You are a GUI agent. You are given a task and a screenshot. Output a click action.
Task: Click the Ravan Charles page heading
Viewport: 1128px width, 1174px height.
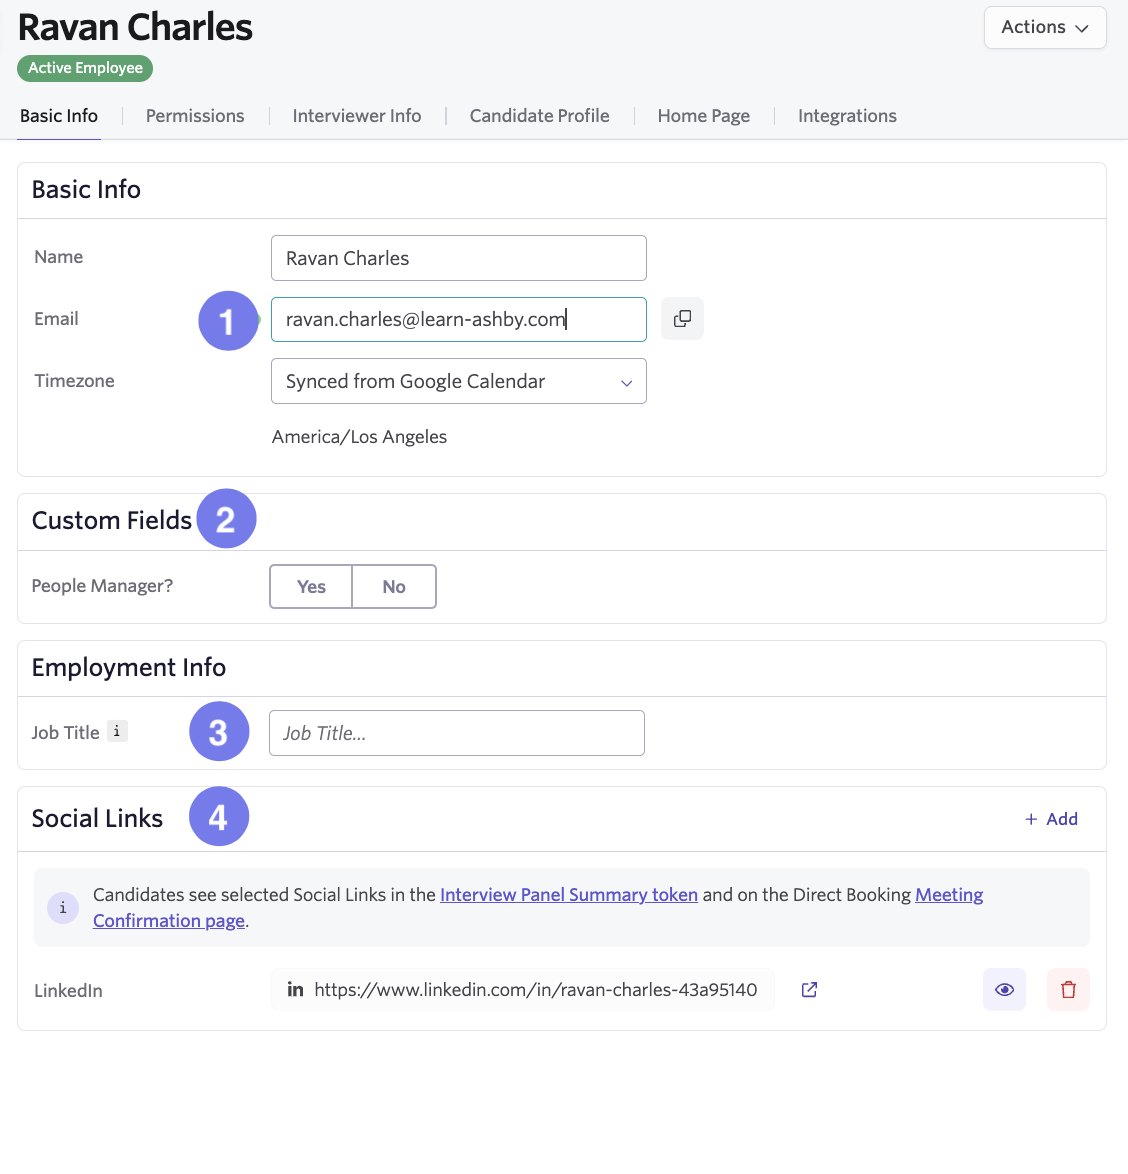point(135,28)
